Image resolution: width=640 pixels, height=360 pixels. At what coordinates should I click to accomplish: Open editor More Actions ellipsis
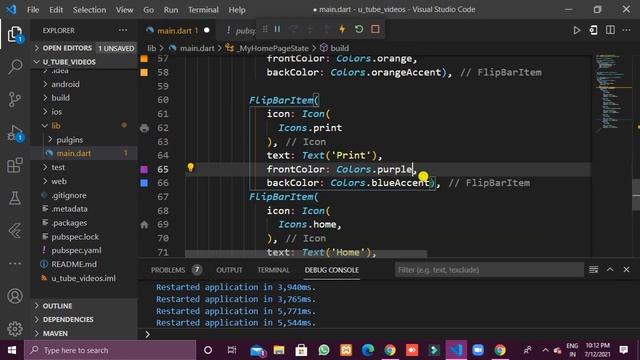click(627, 30)
